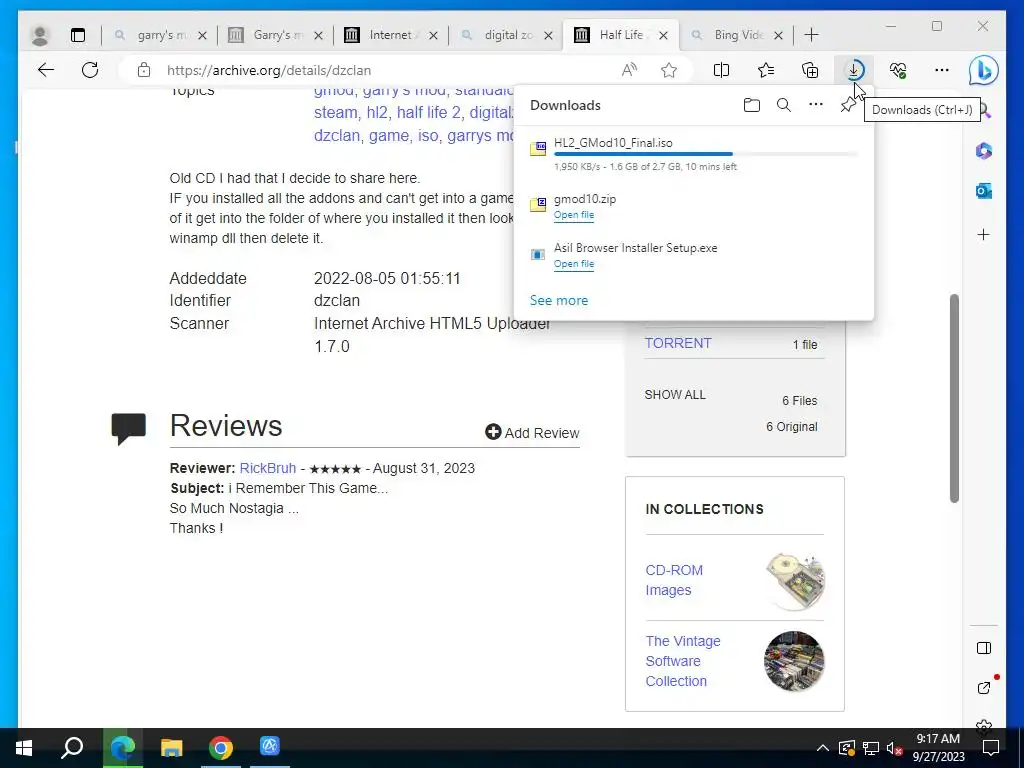The height and width of the screenshot is (768, 1024).
Task: Click HL2_GMod10_Final.iso download progress bar
Action: [x=705, y=154]
